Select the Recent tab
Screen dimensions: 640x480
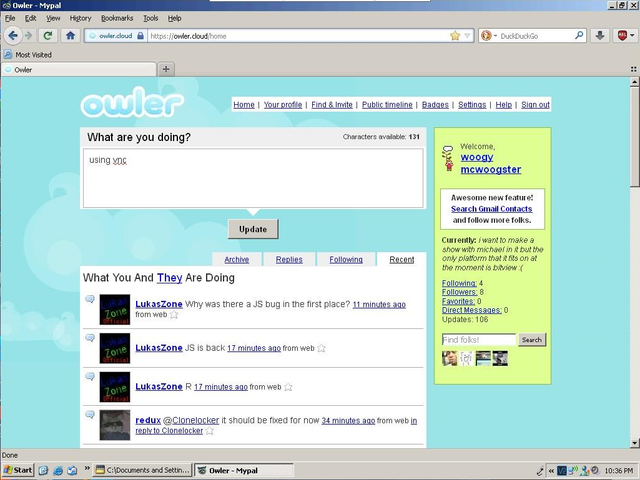coord(402,260)
